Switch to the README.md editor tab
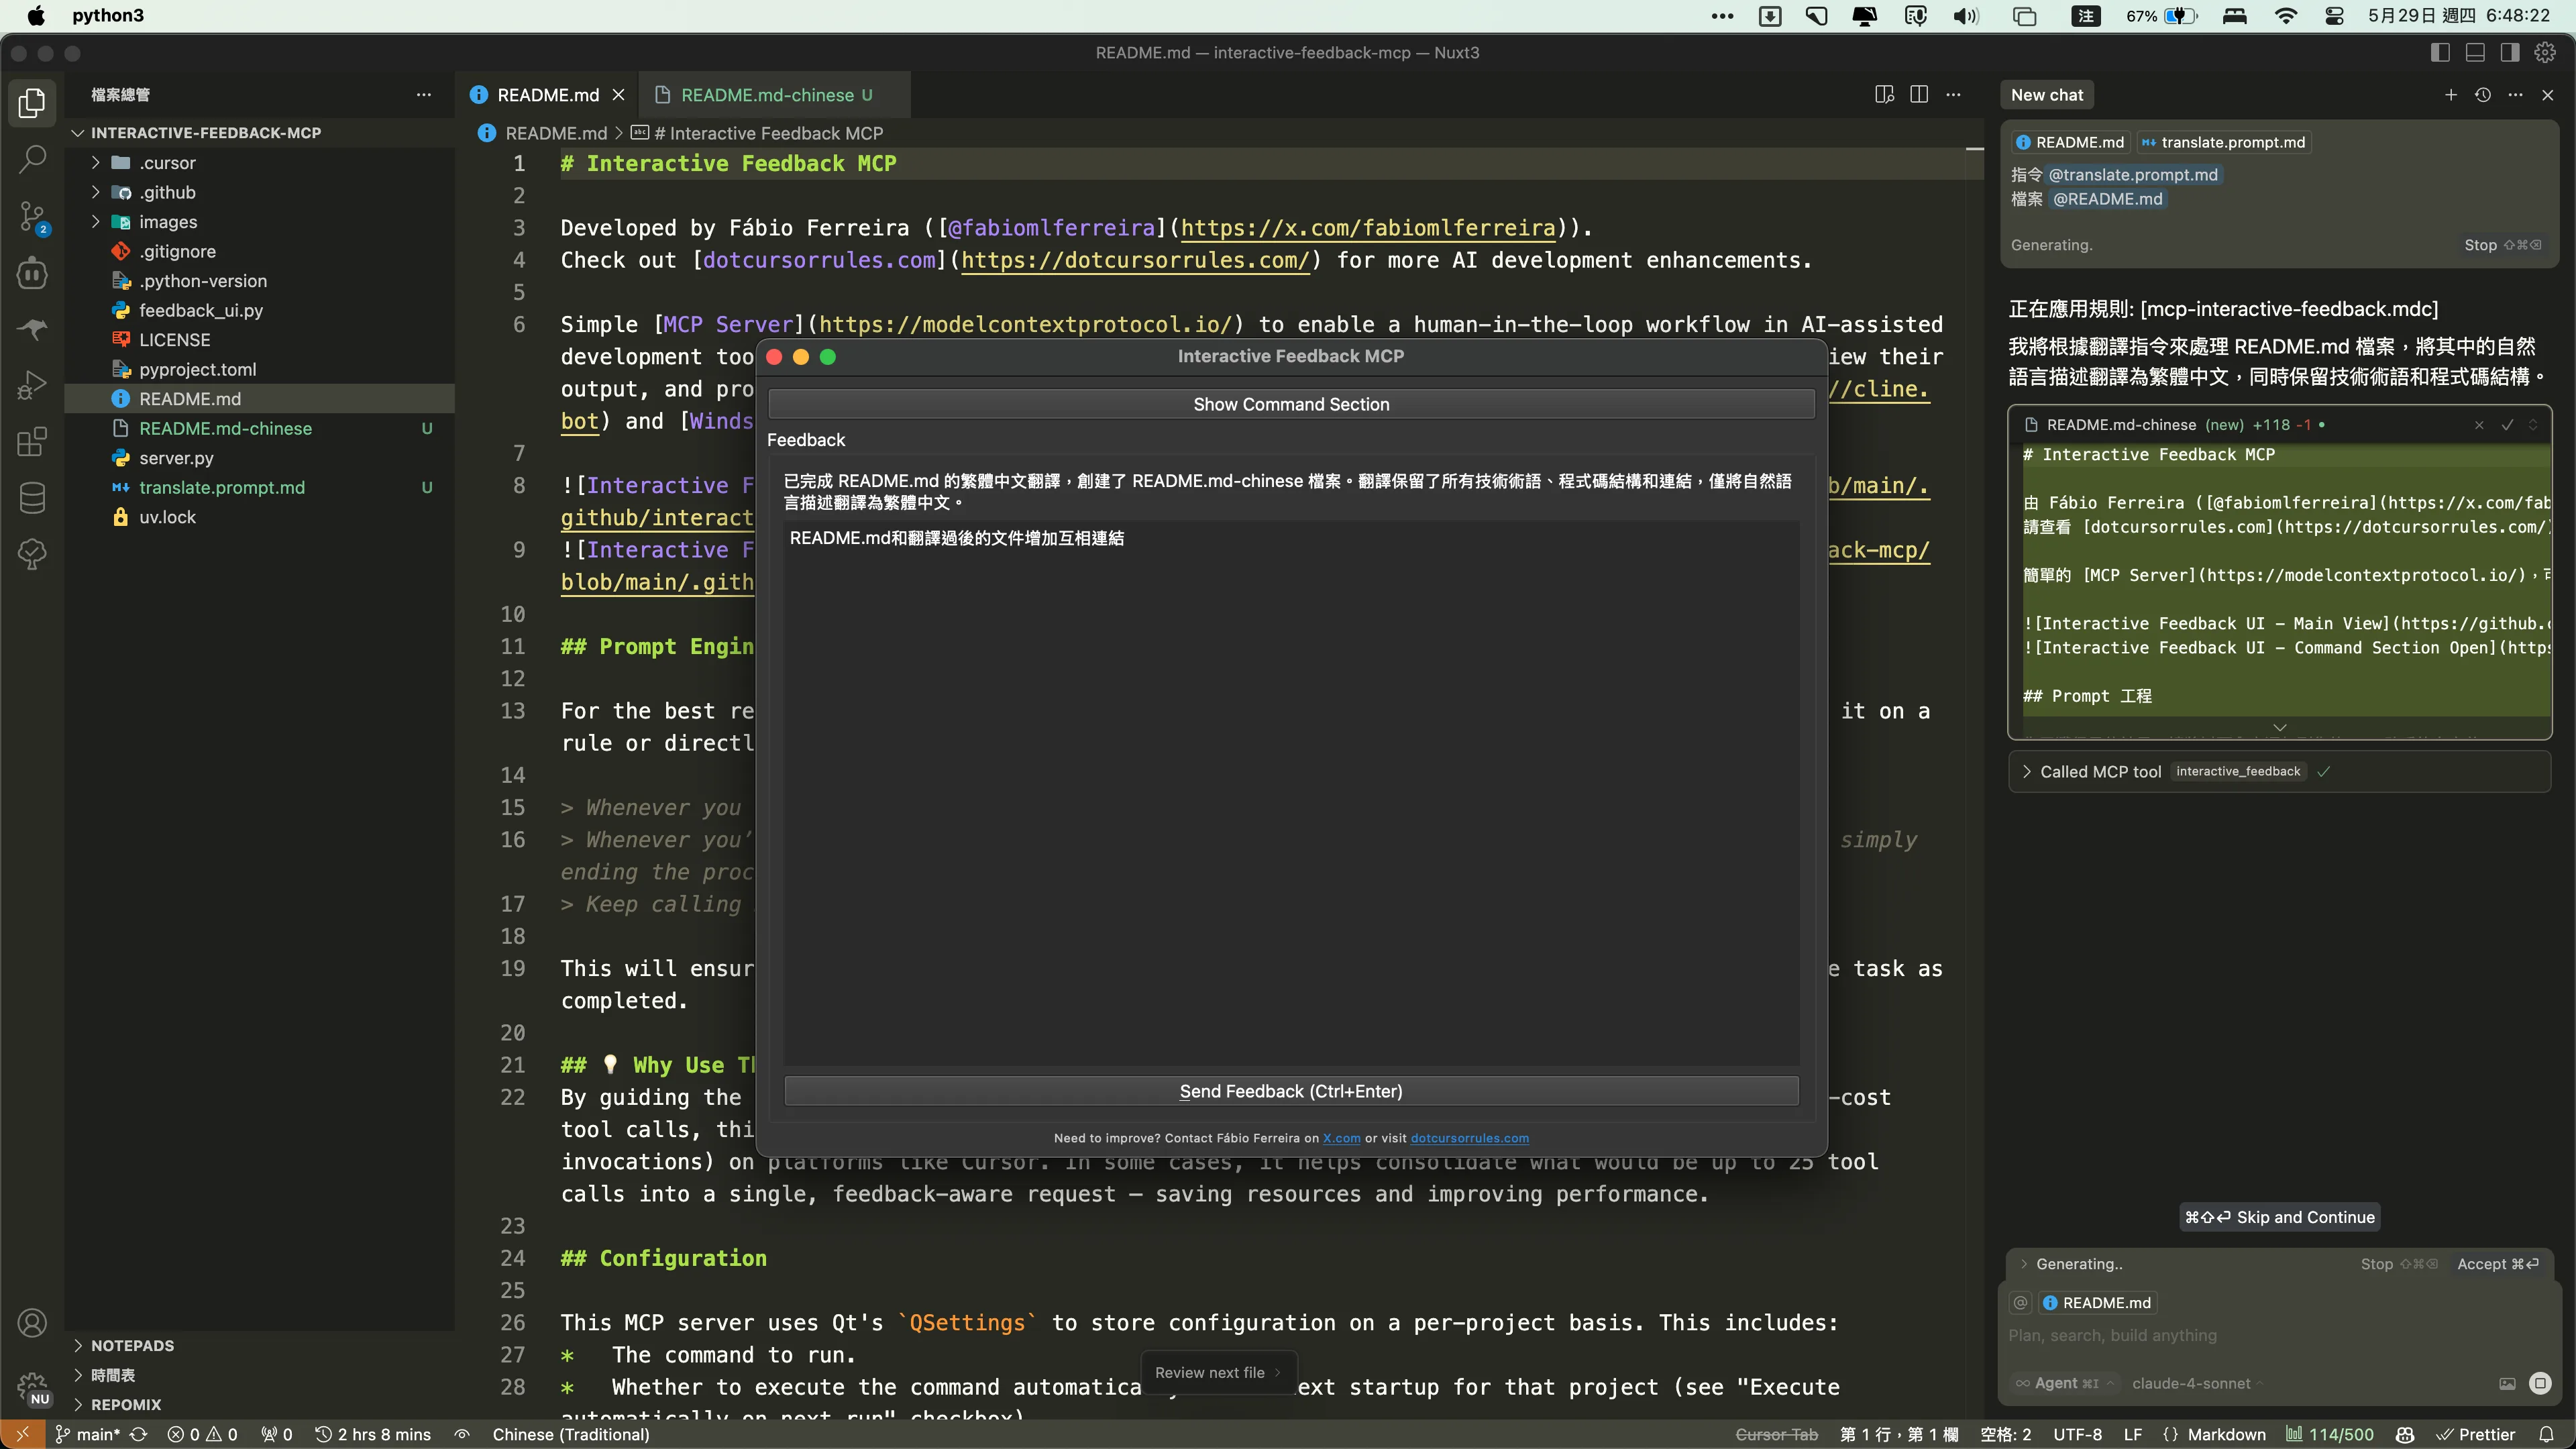 (x=547, y=95)
